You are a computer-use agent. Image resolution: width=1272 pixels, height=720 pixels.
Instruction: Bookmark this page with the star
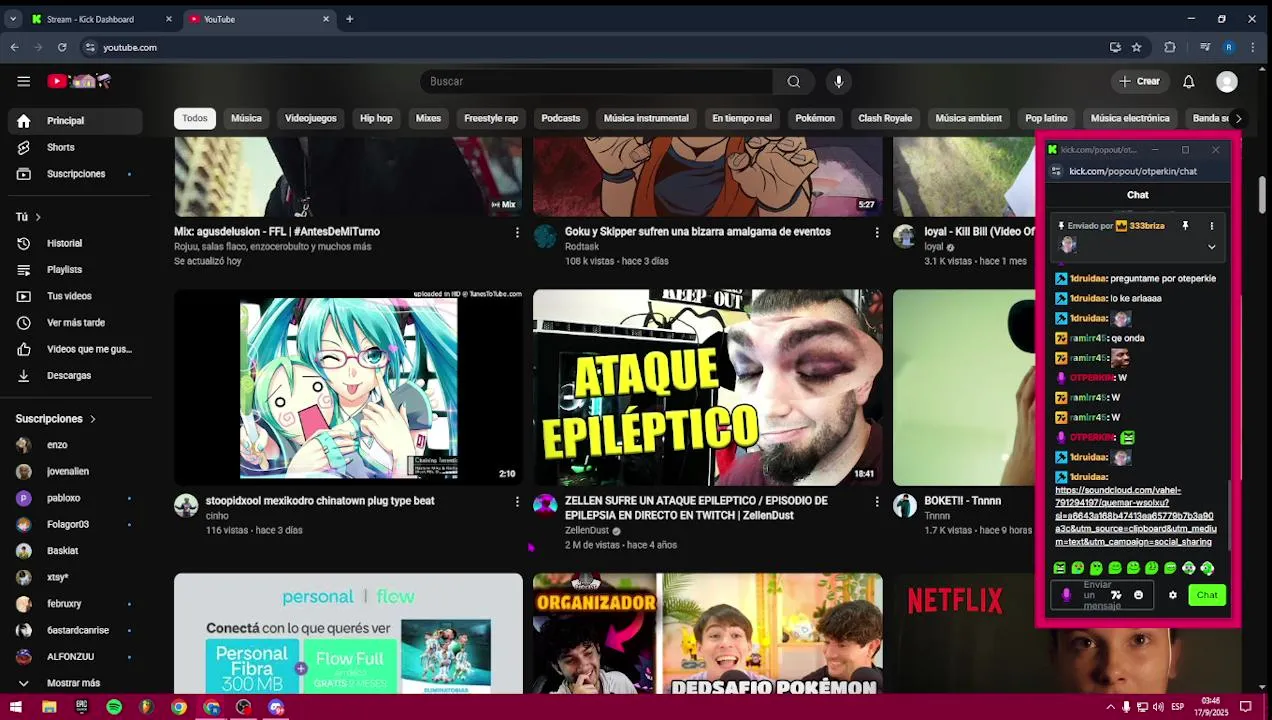[x=1136, y=47]
